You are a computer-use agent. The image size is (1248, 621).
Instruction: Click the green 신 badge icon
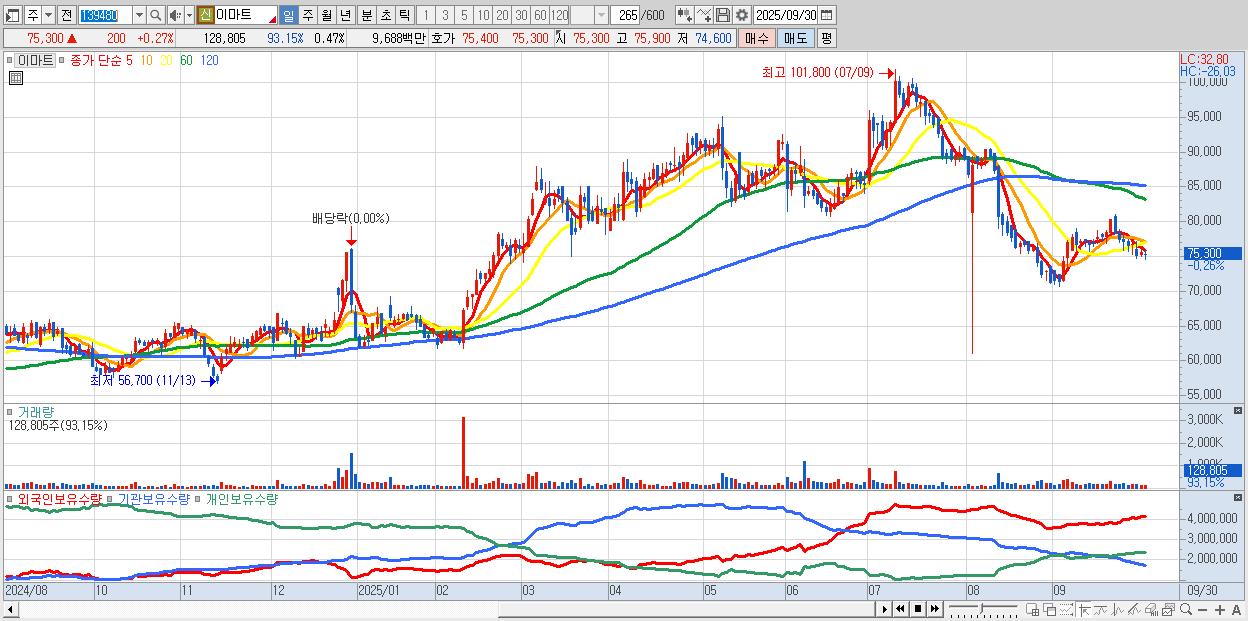205,15
